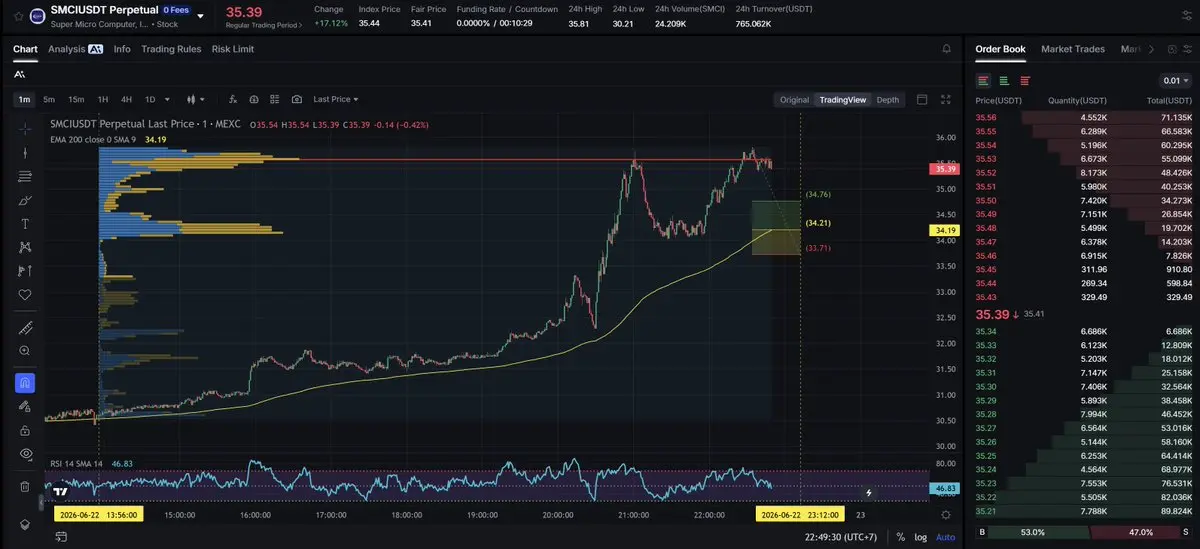This screenshot has width=1200, height=549.
Task: Switch chart to Original view
Action: pyautogui.click(x=794, y=100)
